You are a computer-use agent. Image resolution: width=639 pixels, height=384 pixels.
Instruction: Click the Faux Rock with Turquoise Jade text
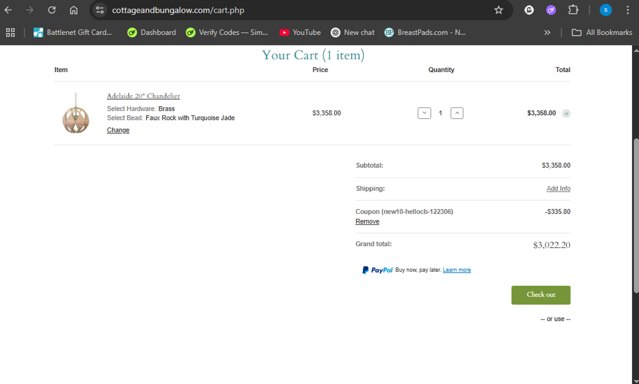190,118
